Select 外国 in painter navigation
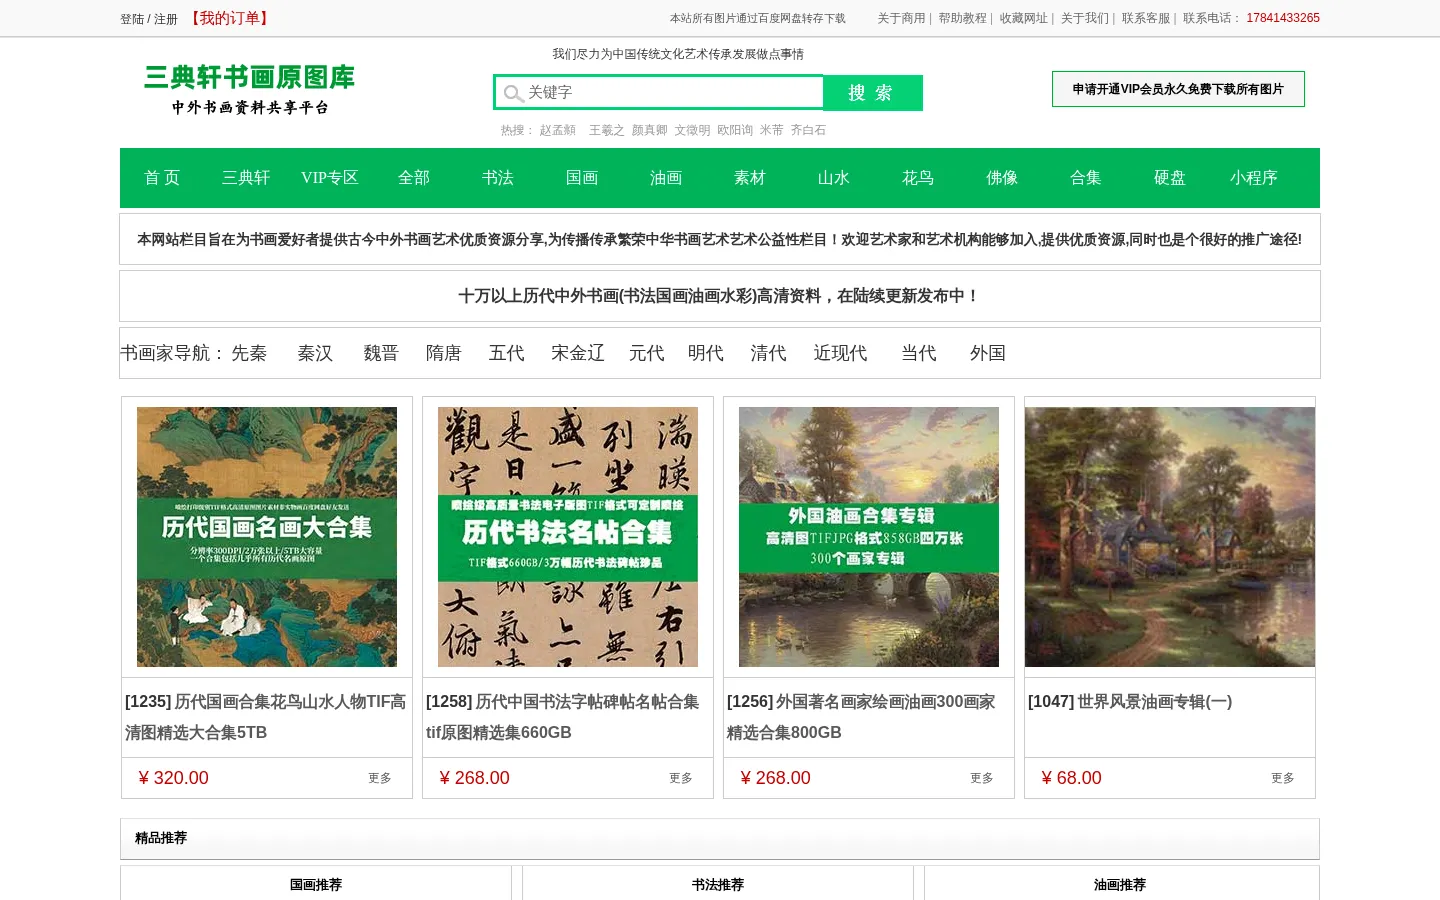The width and height of the screenshot is (1440, 900). pyautogui.click(x=988, y=353)
